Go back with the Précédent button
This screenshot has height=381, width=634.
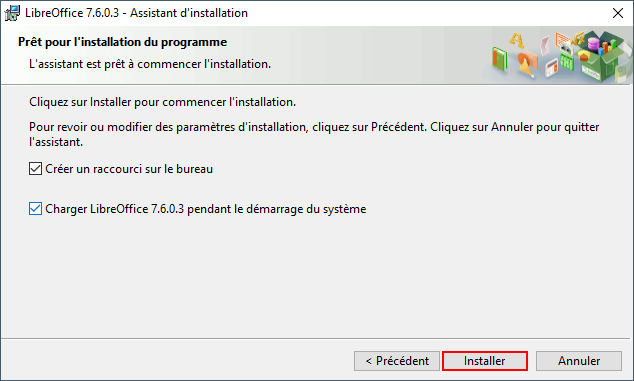coord(397,361)
